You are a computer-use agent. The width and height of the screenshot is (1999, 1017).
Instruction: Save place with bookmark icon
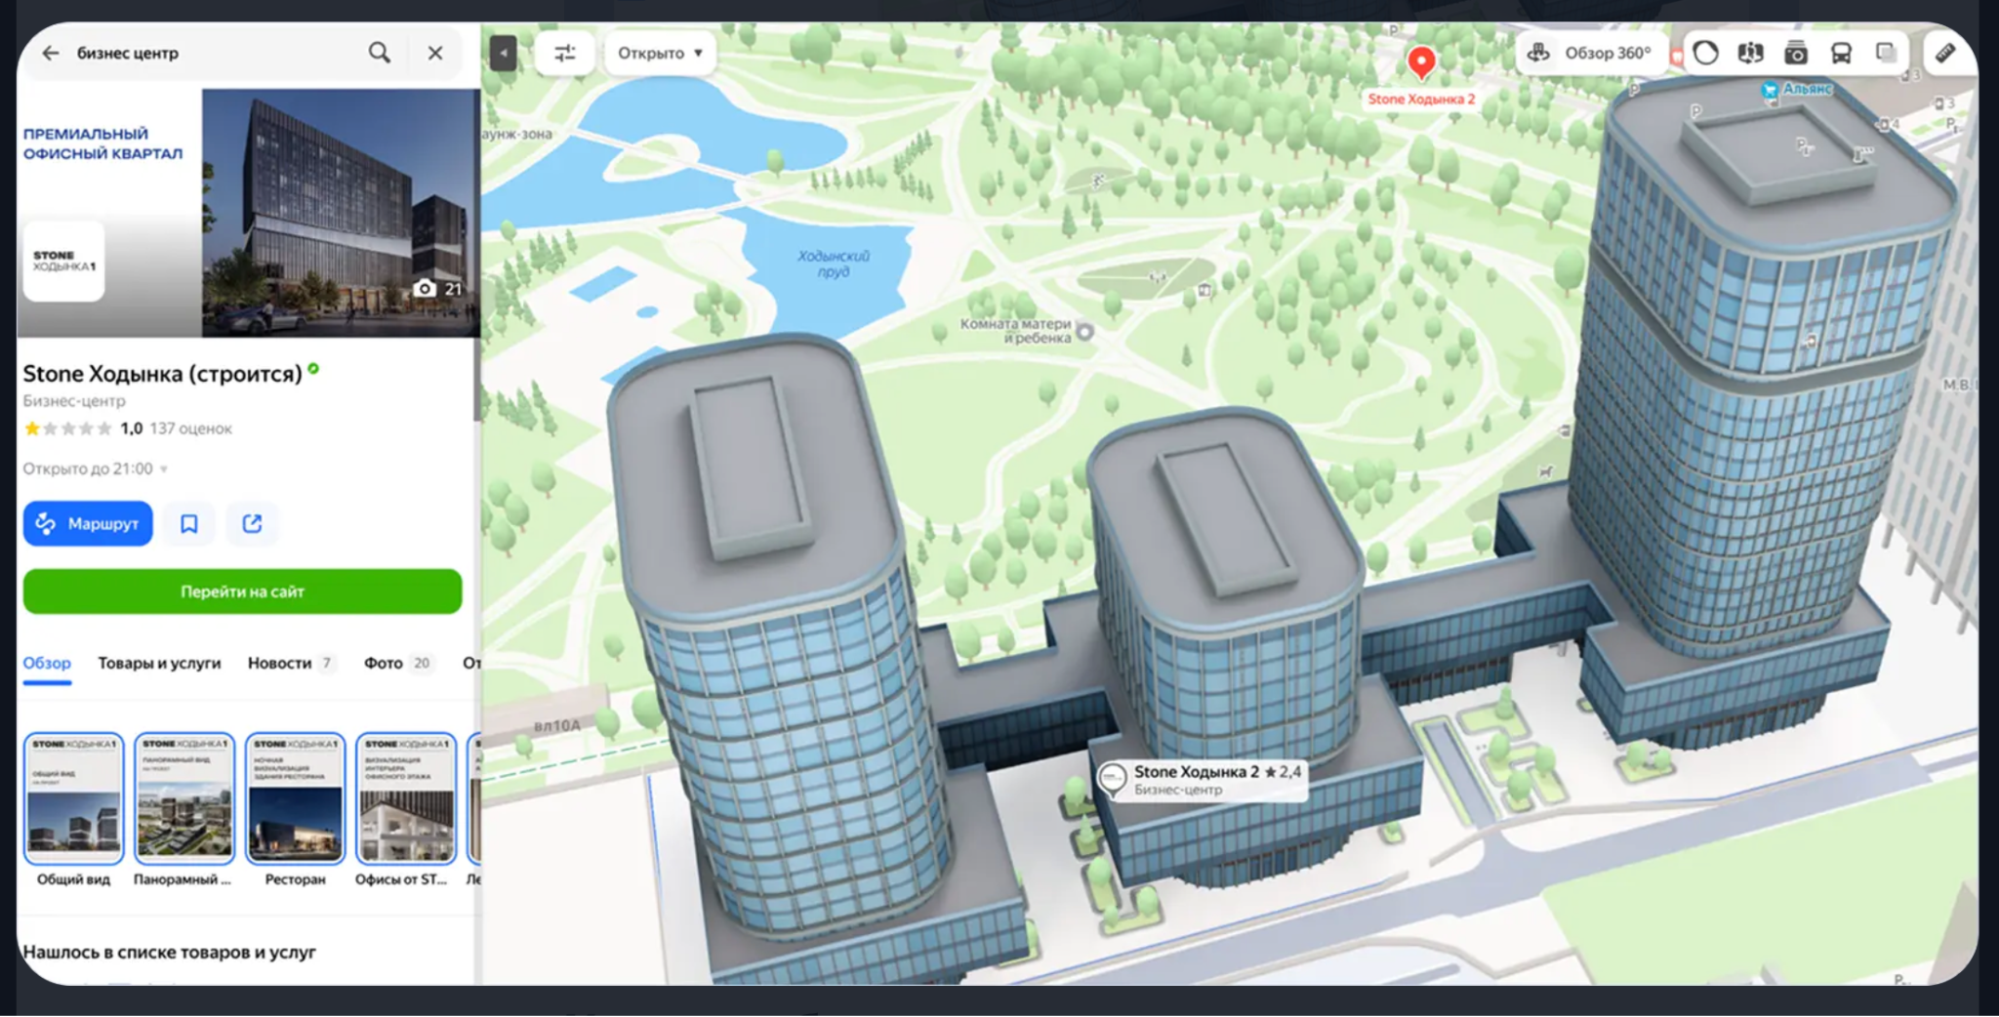(189, 523)
